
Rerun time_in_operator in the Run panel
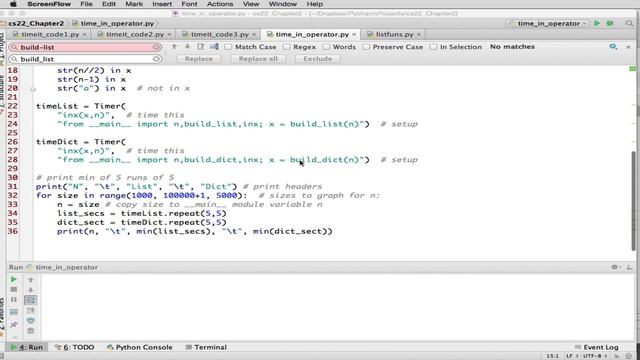point(13,280)
